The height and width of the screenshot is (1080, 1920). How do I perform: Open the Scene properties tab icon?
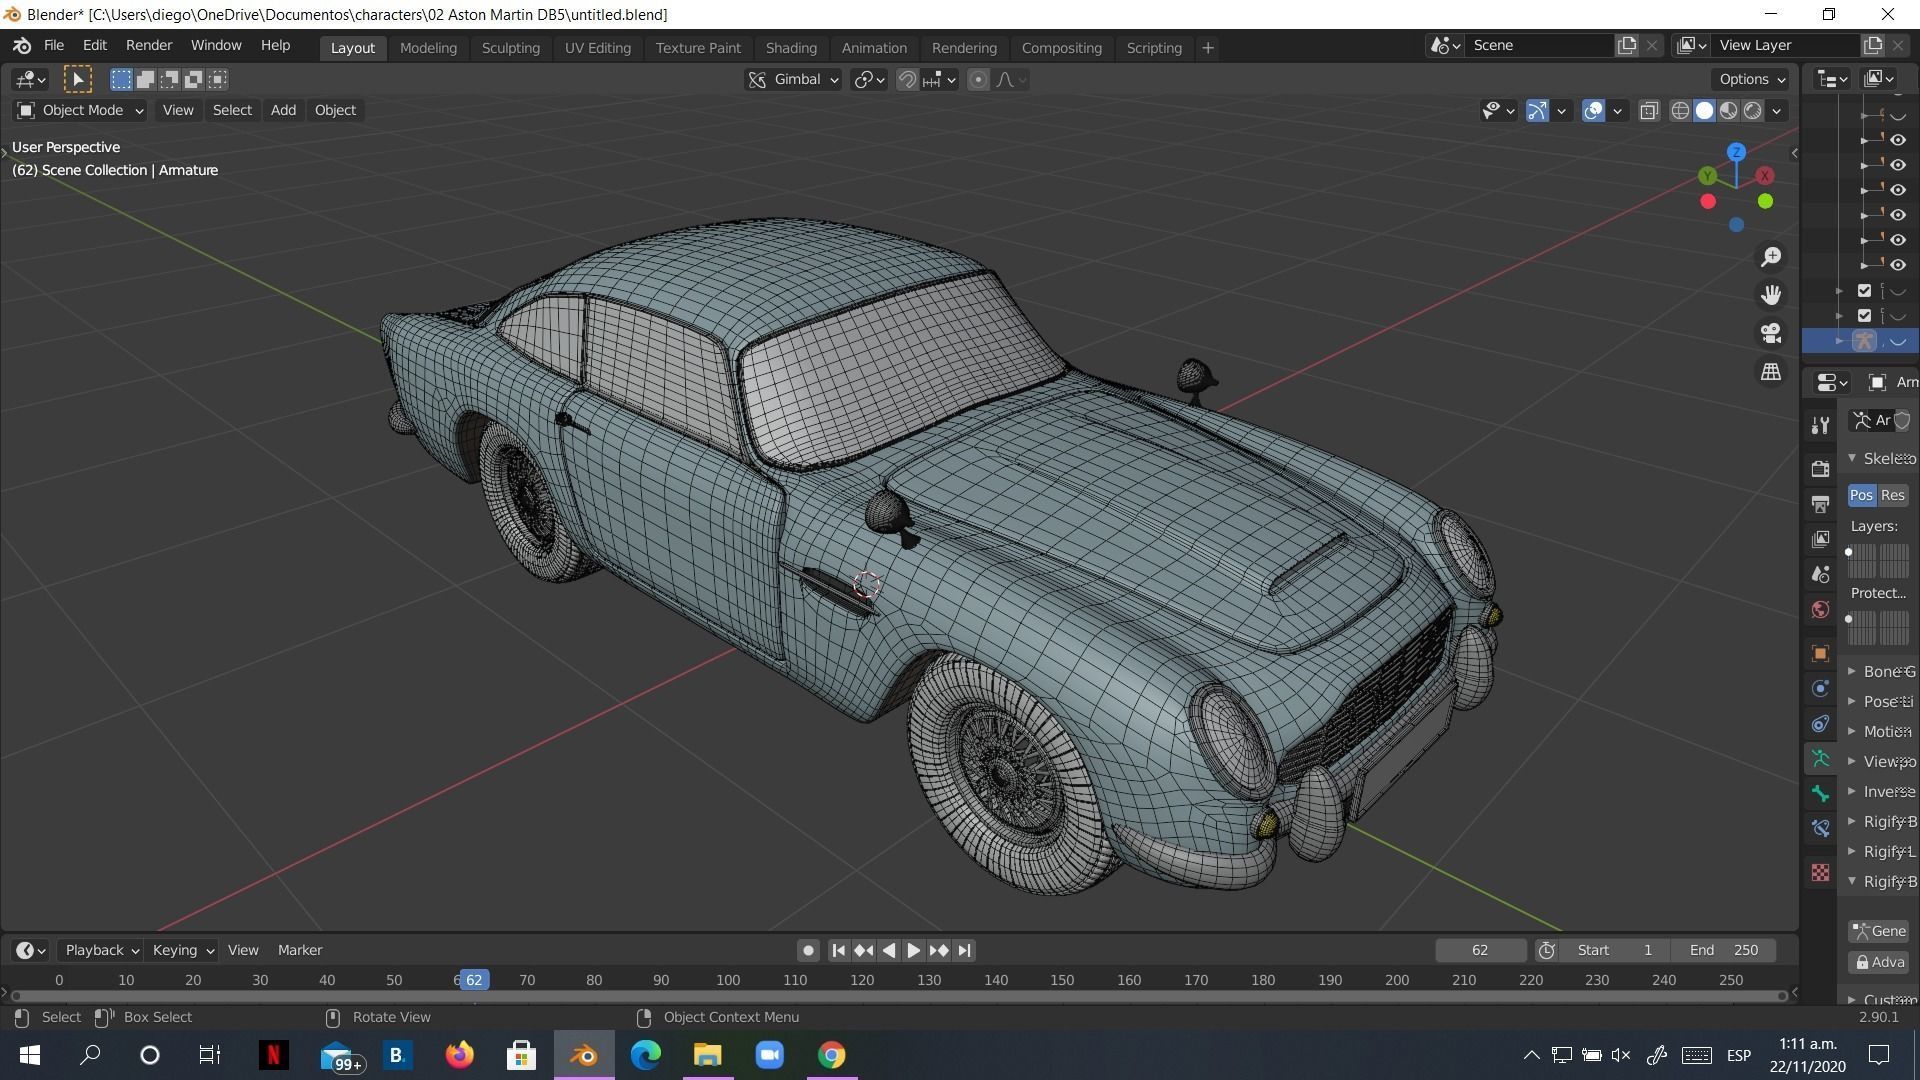click(1820, 574)
